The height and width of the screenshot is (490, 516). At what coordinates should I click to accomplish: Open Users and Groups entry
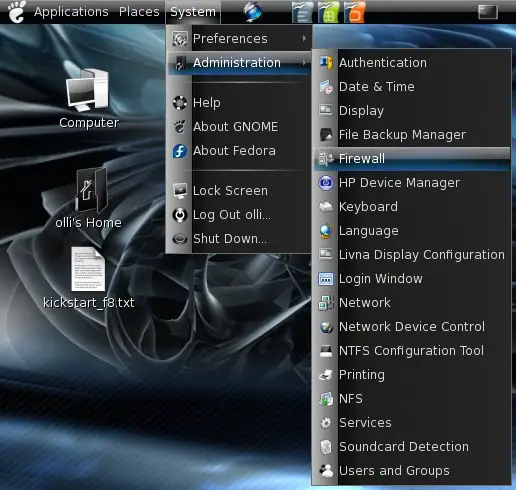[x=412, y=471]
